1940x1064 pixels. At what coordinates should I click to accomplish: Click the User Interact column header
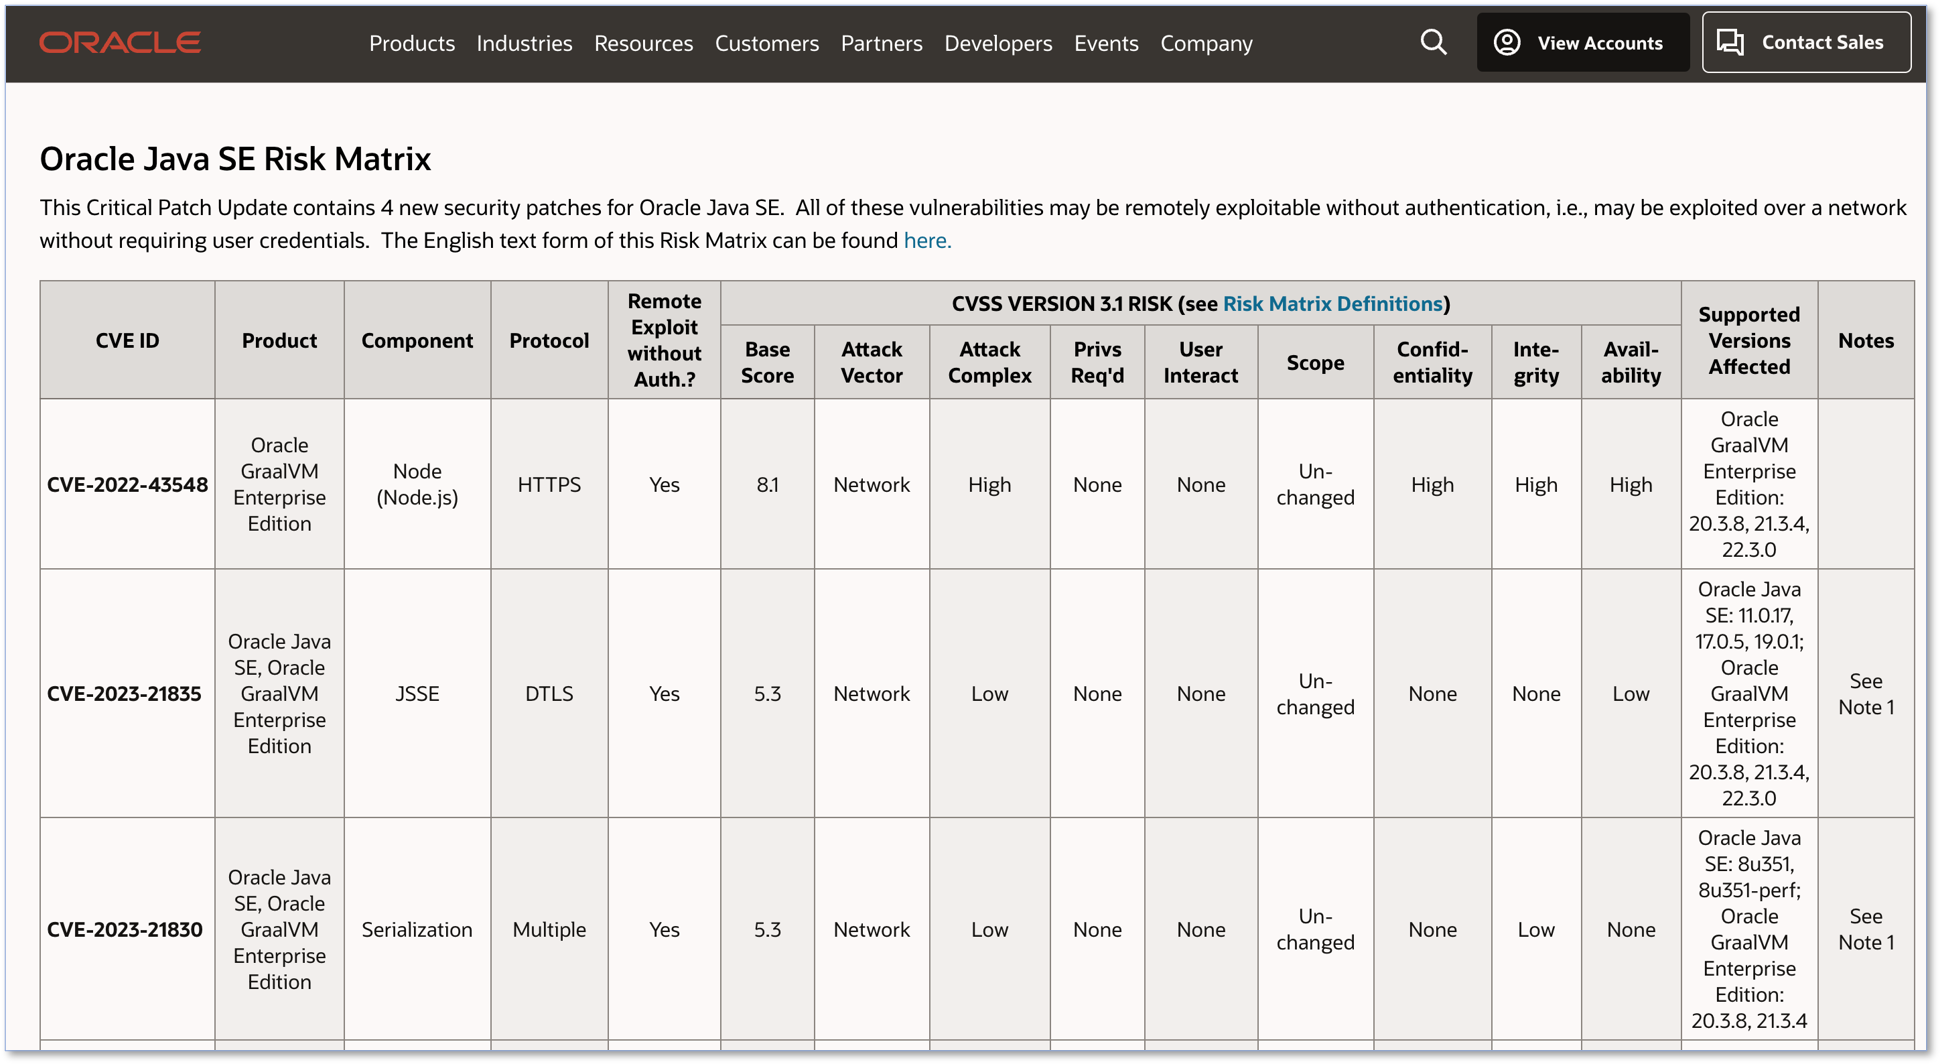click(1200, 363)
